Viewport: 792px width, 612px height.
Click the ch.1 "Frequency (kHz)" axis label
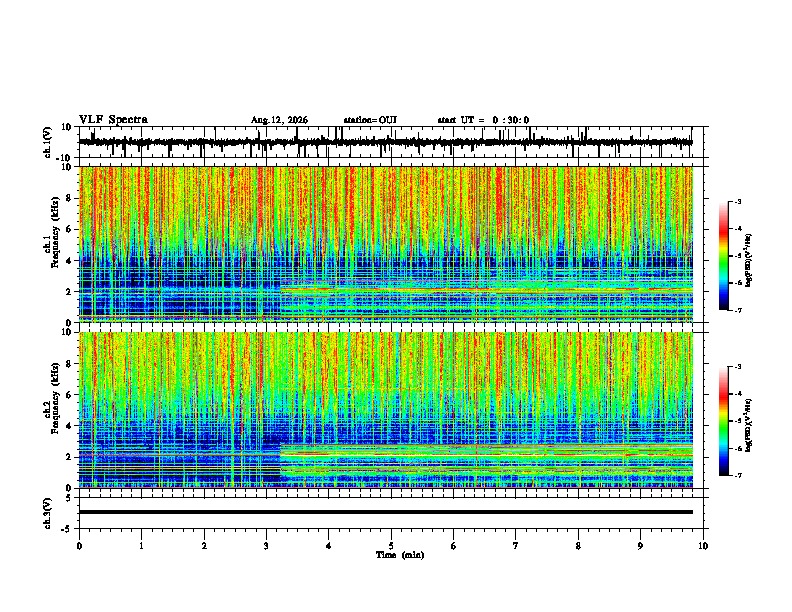pyautogui.click(x=55, y=232)
